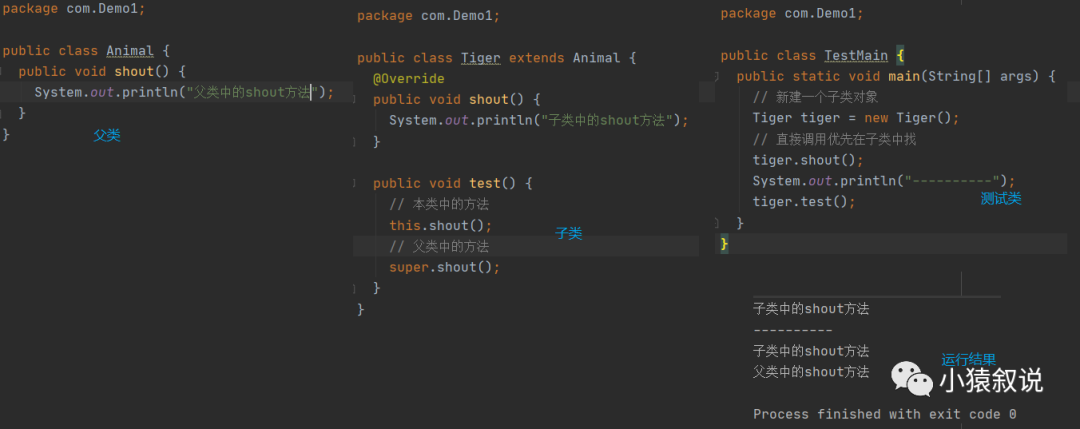This screenshot has width=1080, height=429.
Task: Click the @Override annotation
Action: (x=408, y=79)
